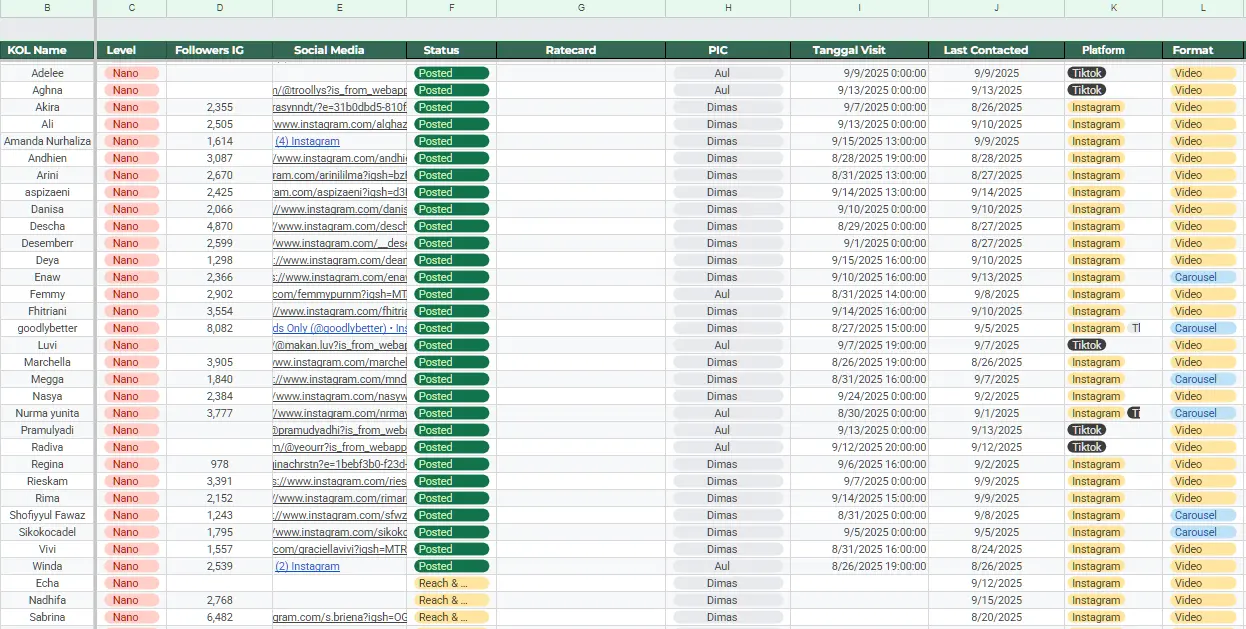Click the "Tanggal Visit" header cell
Screen dimensions: 1246x629
859,50
